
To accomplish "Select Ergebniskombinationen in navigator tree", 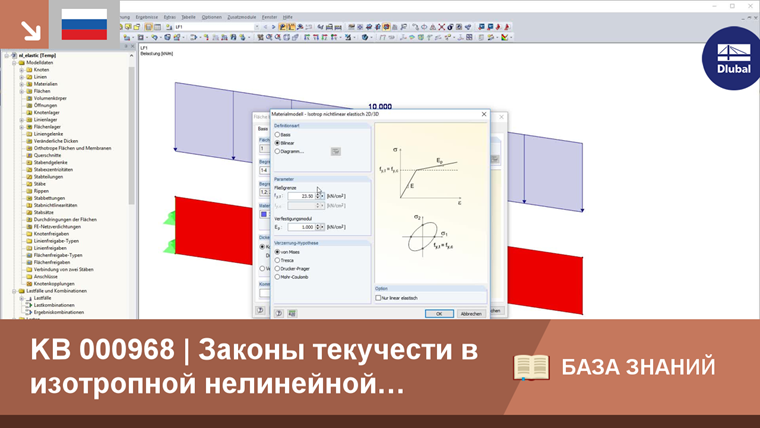I will (59, 312).
